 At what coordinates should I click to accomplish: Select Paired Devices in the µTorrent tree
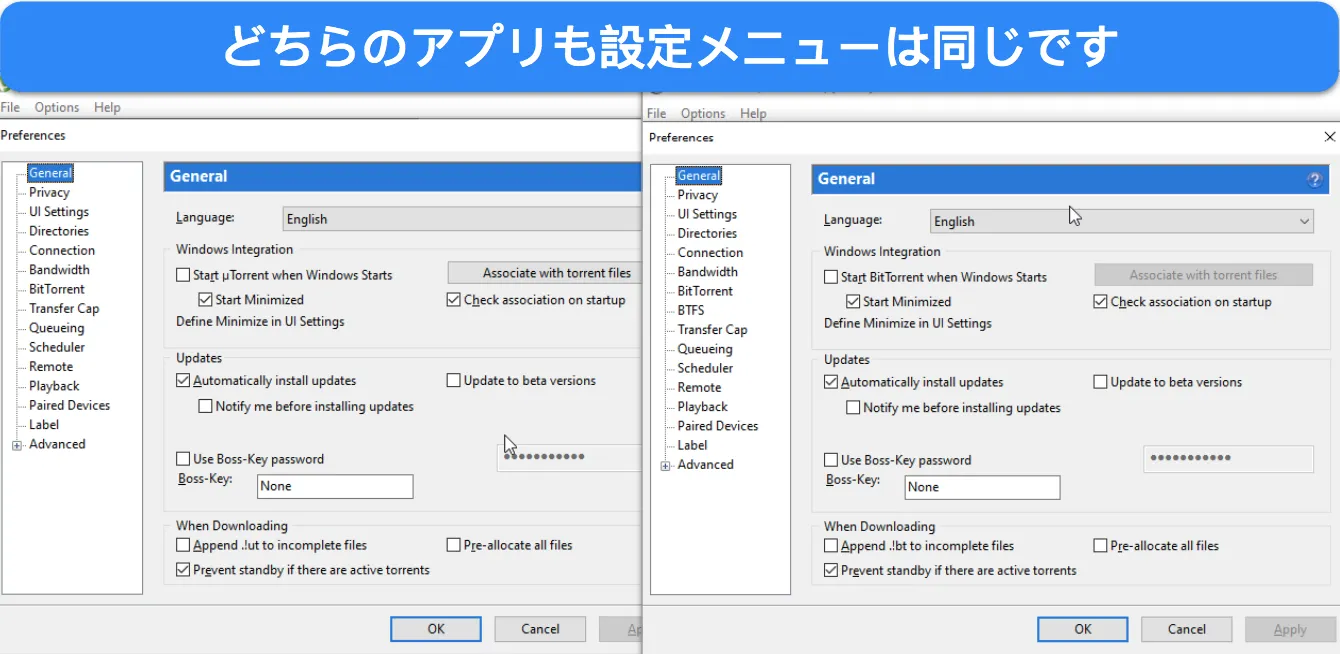pyautogui.click(x=70, y=405)
